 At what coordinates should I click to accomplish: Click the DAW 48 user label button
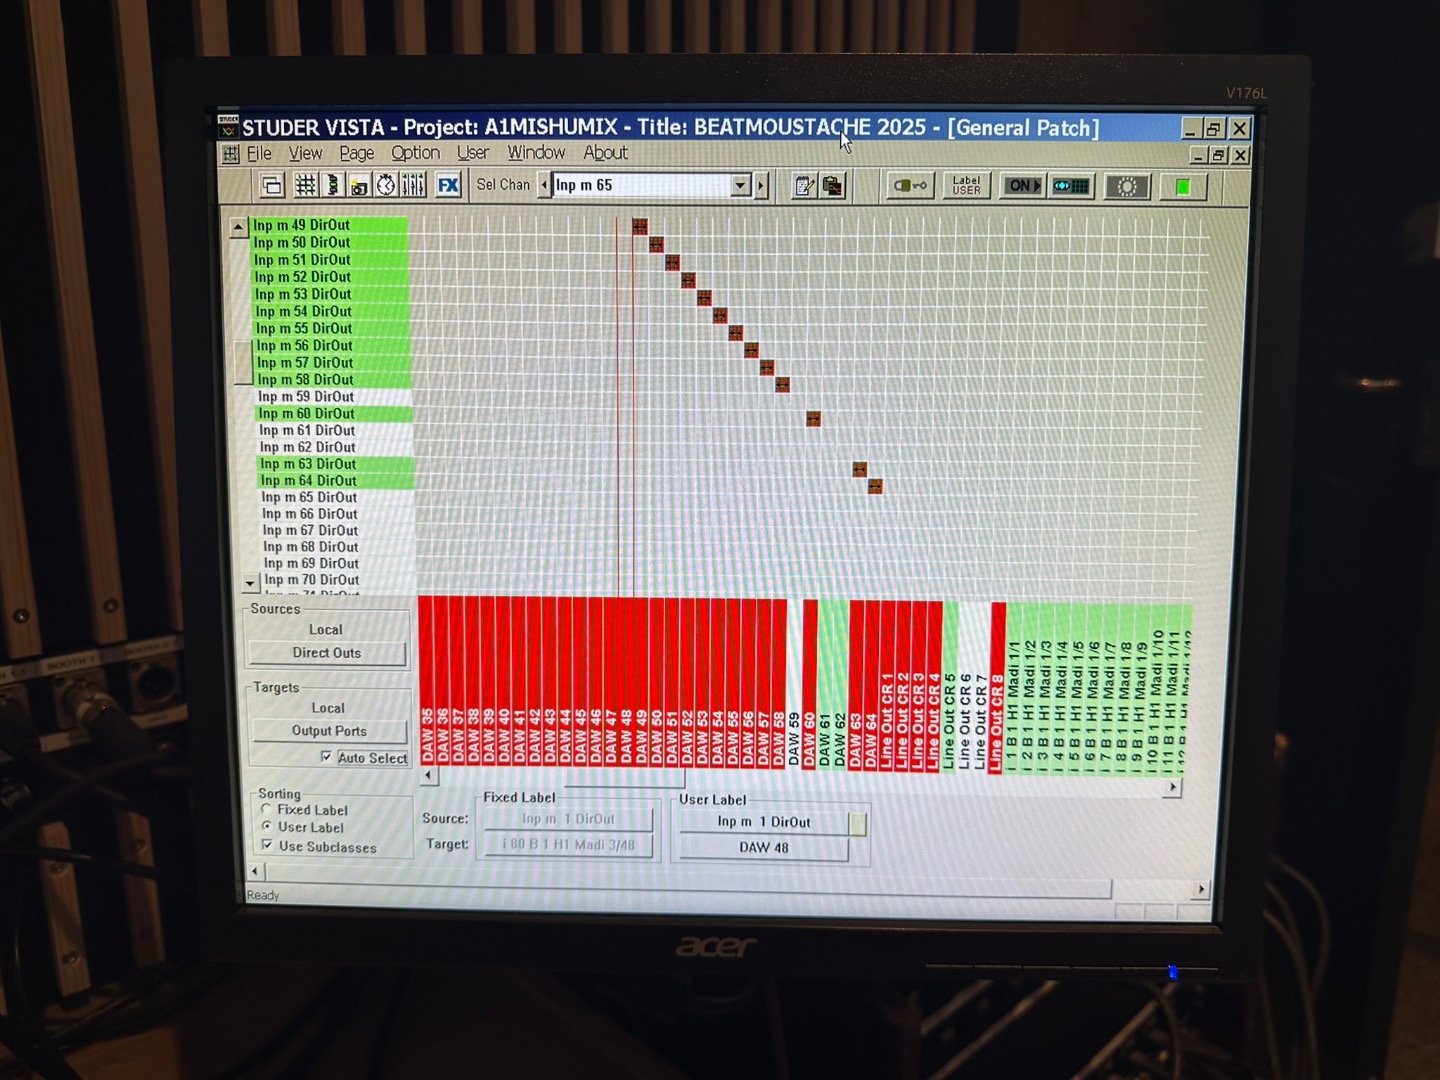tap(764, 848)
